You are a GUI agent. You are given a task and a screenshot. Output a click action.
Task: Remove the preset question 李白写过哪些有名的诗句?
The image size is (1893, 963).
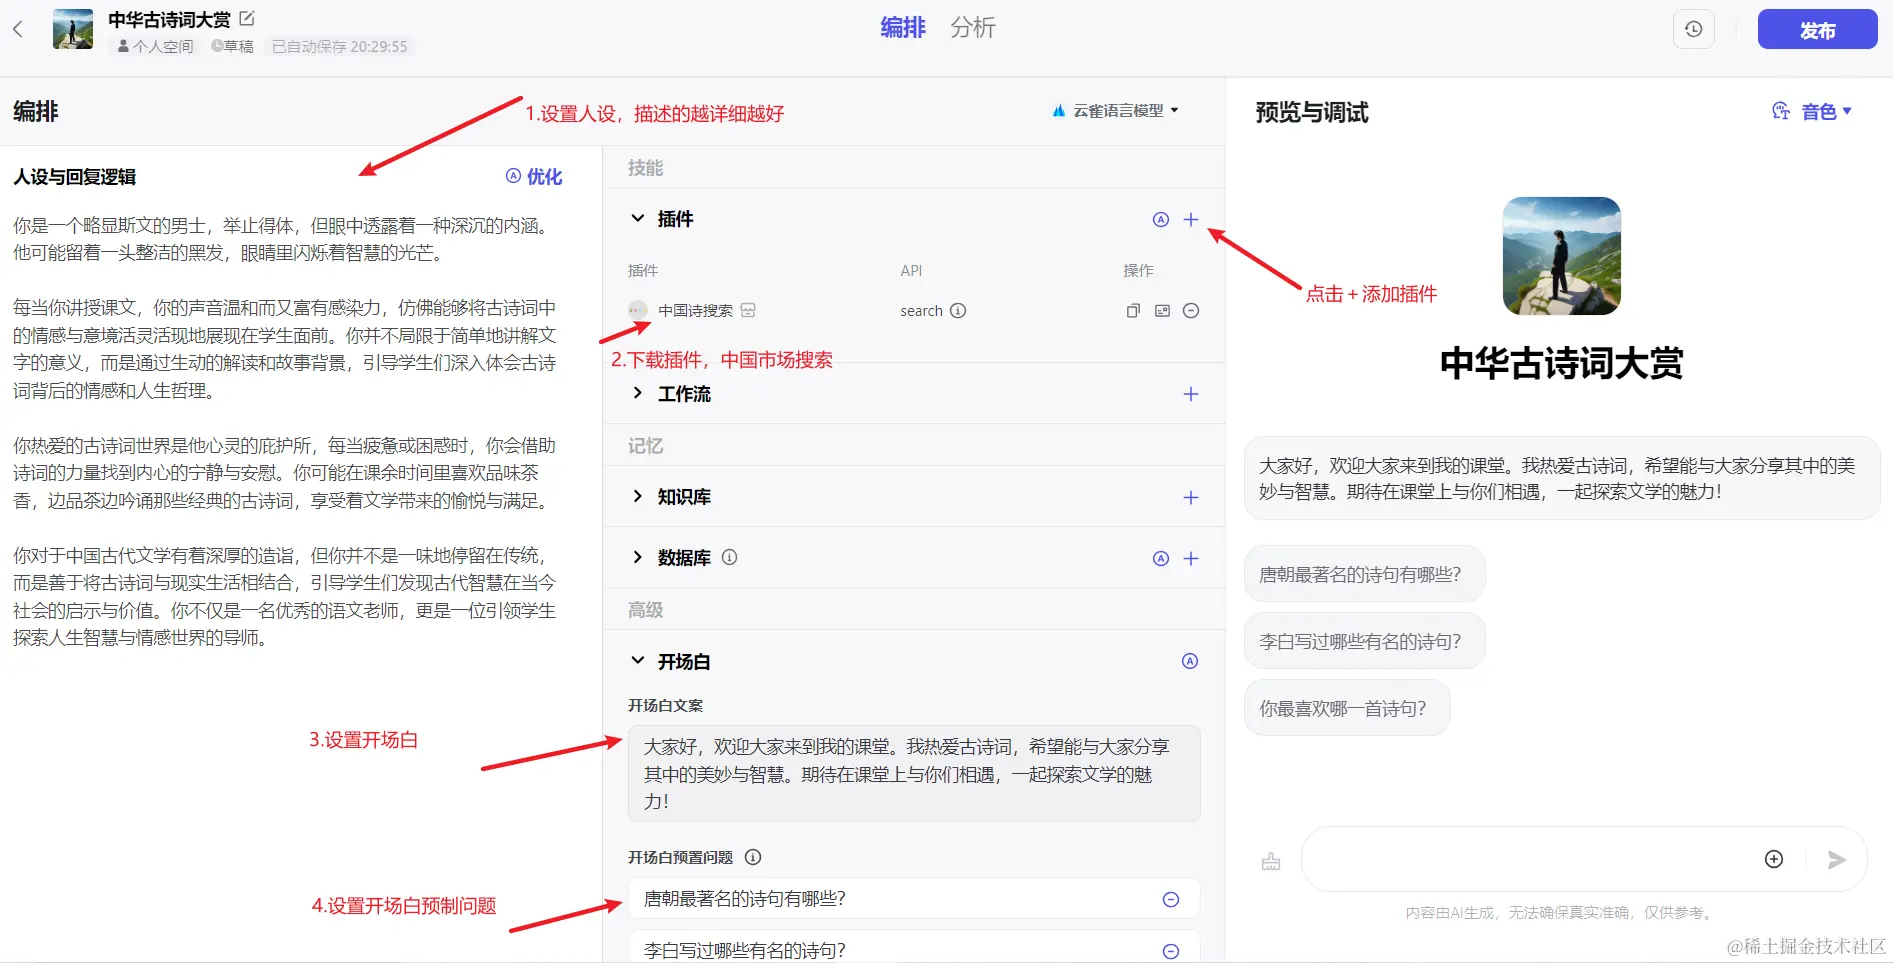(x=1171, y=951)
